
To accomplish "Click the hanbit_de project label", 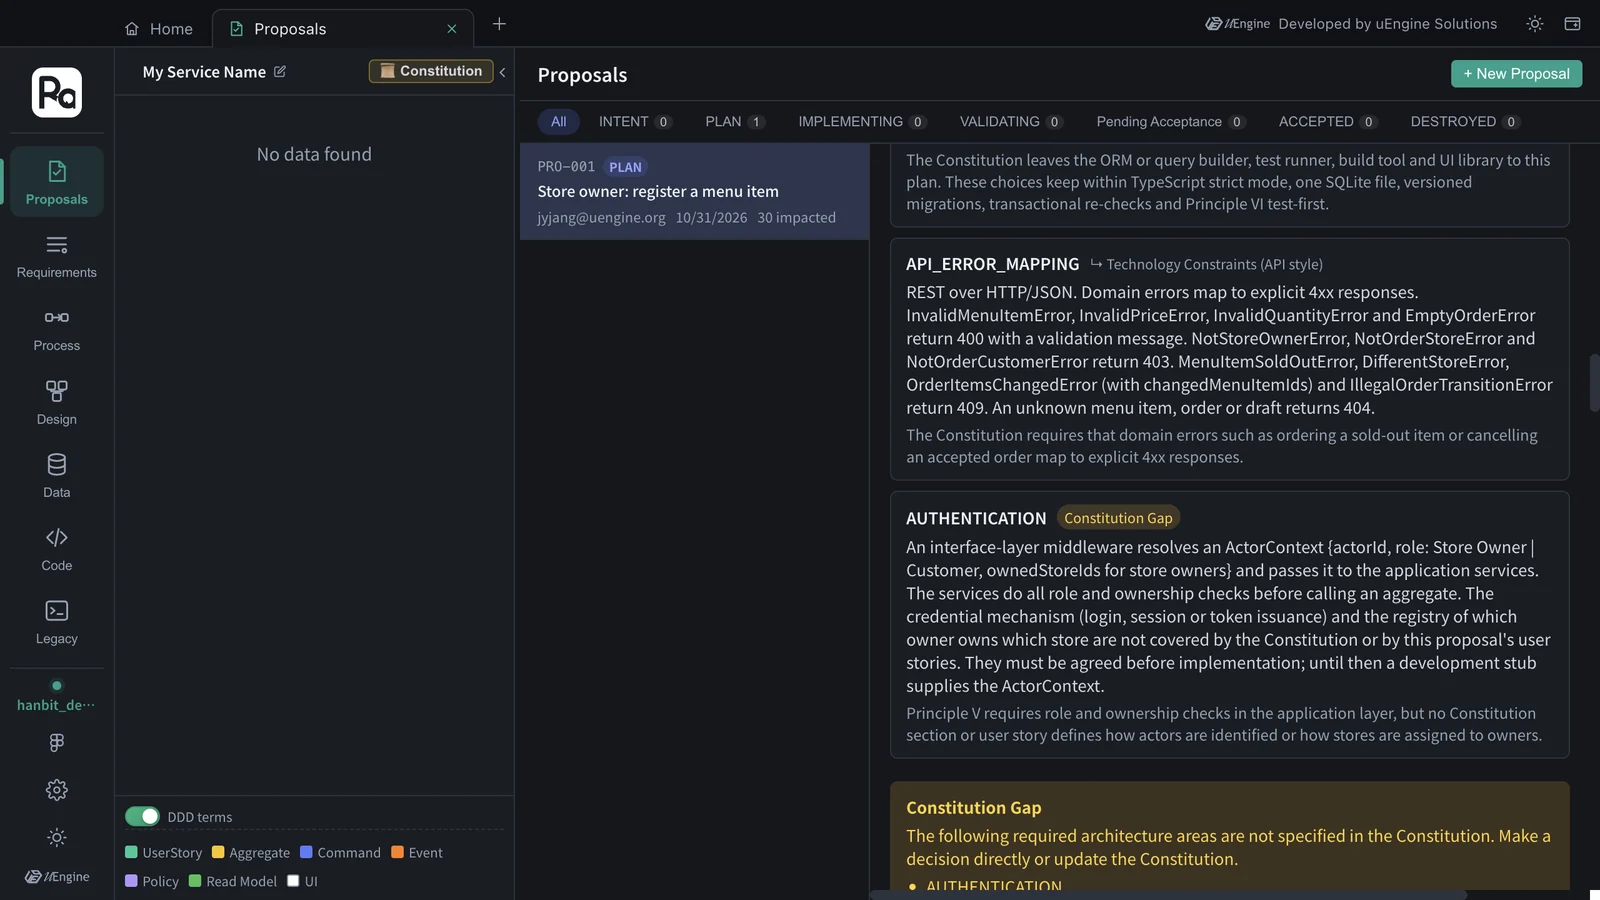I will coord(57,705).
